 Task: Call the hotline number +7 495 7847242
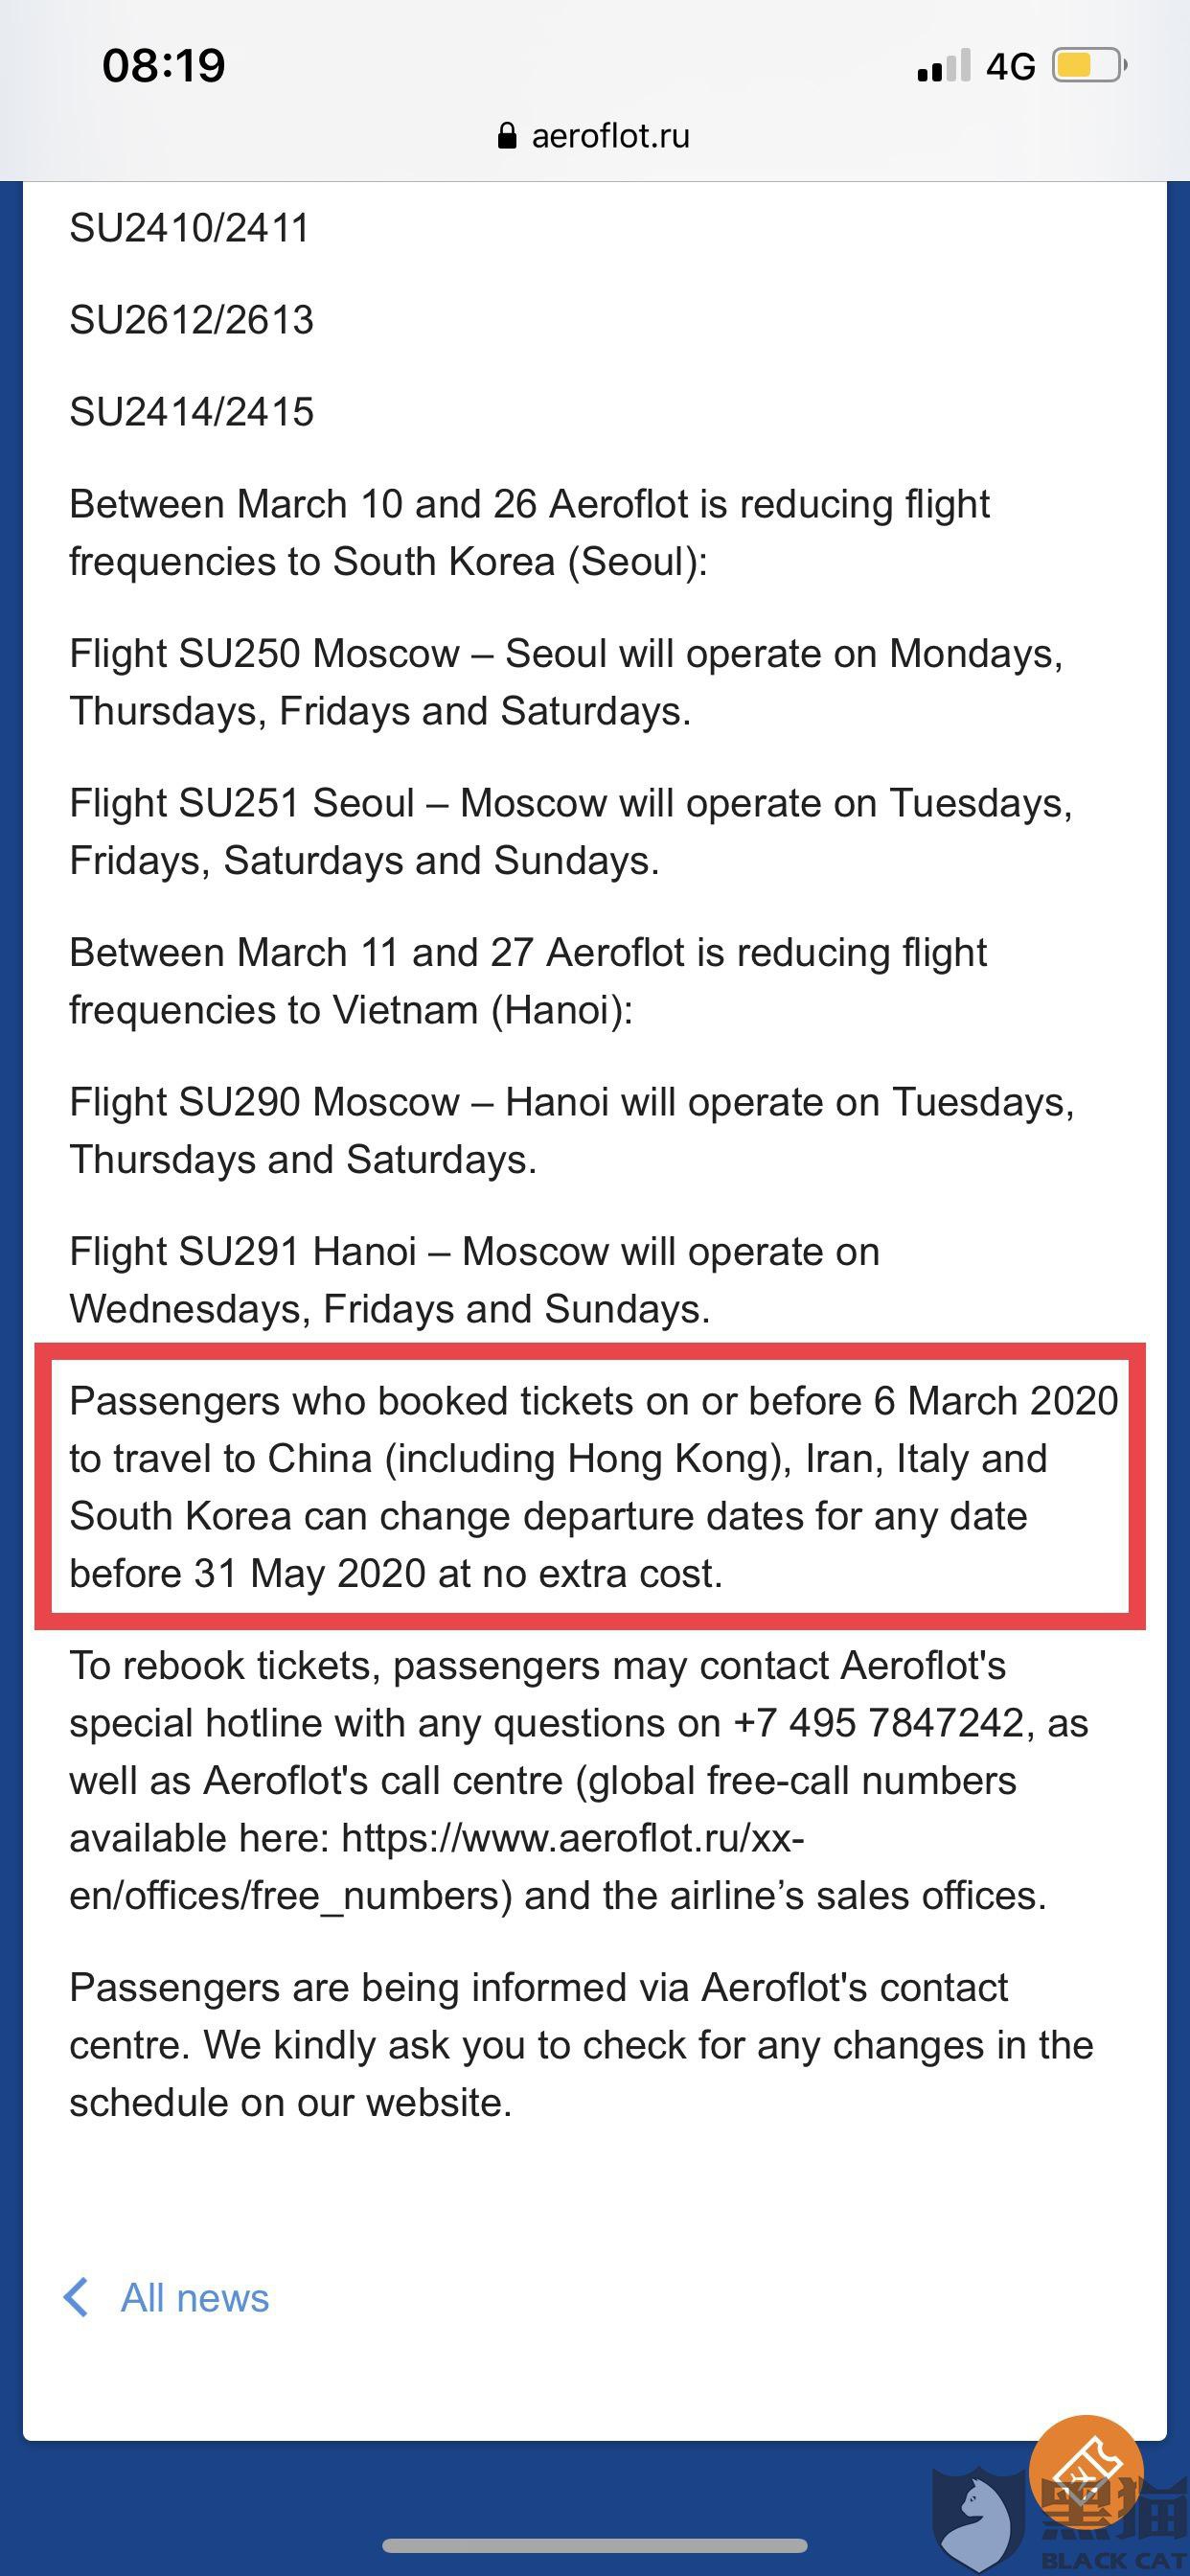[879, 1723]
